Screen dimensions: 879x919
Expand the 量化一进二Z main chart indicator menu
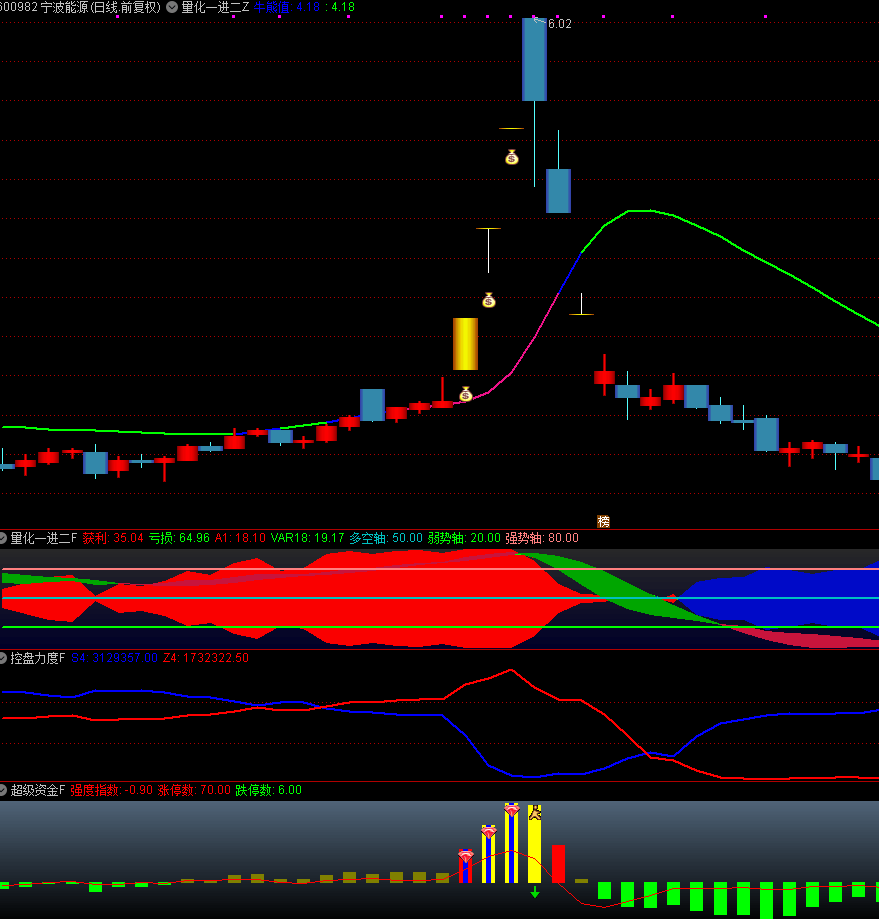click(172, 7)
